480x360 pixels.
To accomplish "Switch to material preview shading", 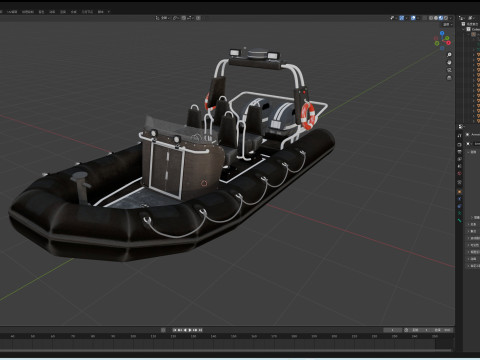I will [441, 18].
